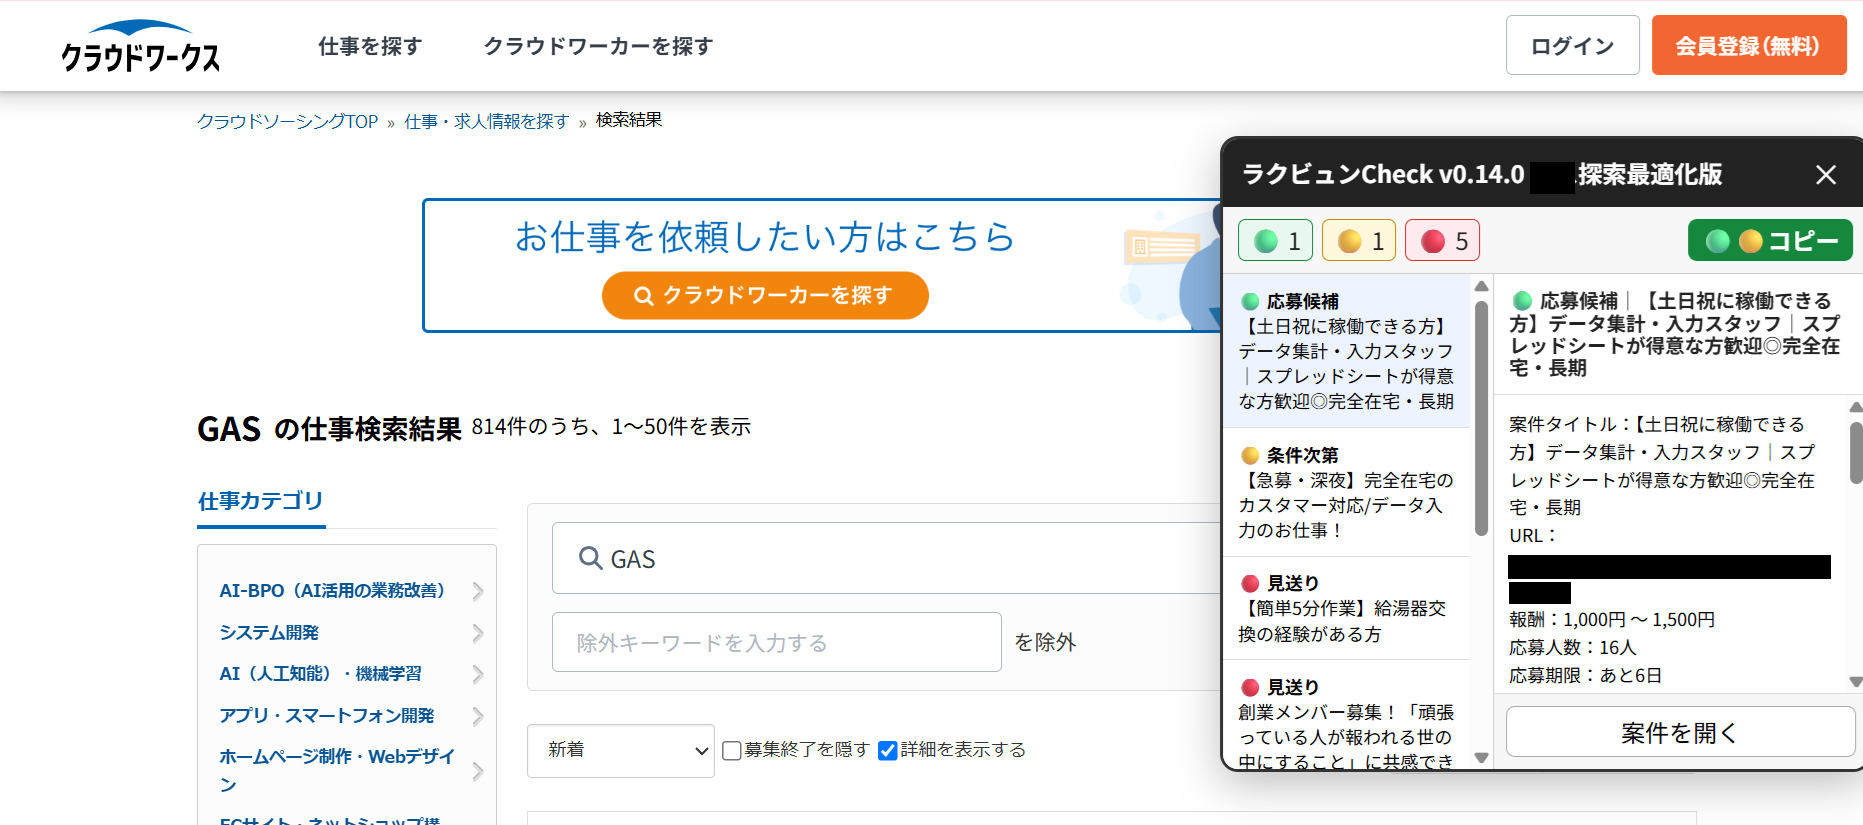This screenshot has height=825, width=1863.
Task: Close the ラクビュンCheck panel
Action: 1826,175
